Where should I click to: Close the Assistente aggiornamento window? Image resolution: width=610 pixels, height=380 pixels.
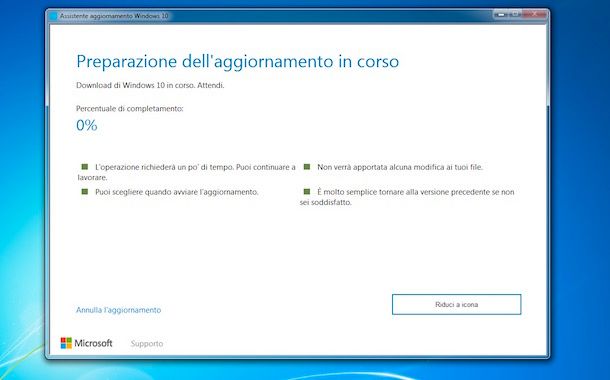click(535, 14)
